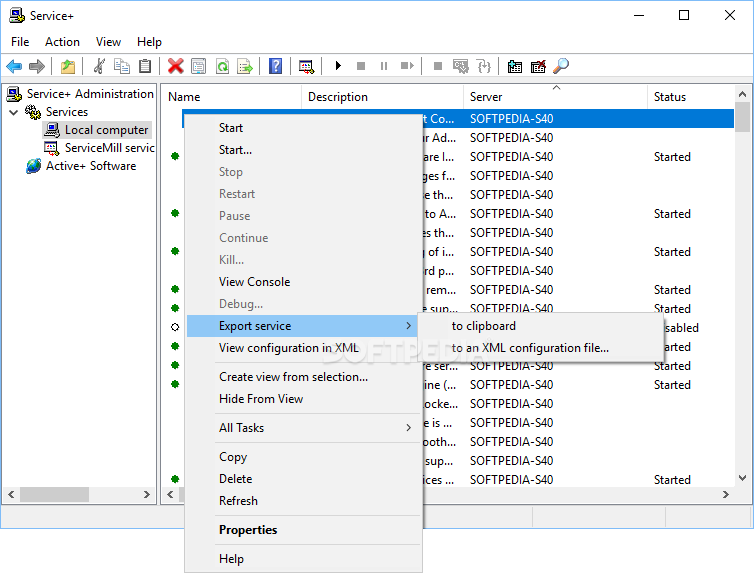The image size is (754, 573).
Task: Select 'to clipboard' in export submenu
Action: pyautogui.click(x=540, y=326)
